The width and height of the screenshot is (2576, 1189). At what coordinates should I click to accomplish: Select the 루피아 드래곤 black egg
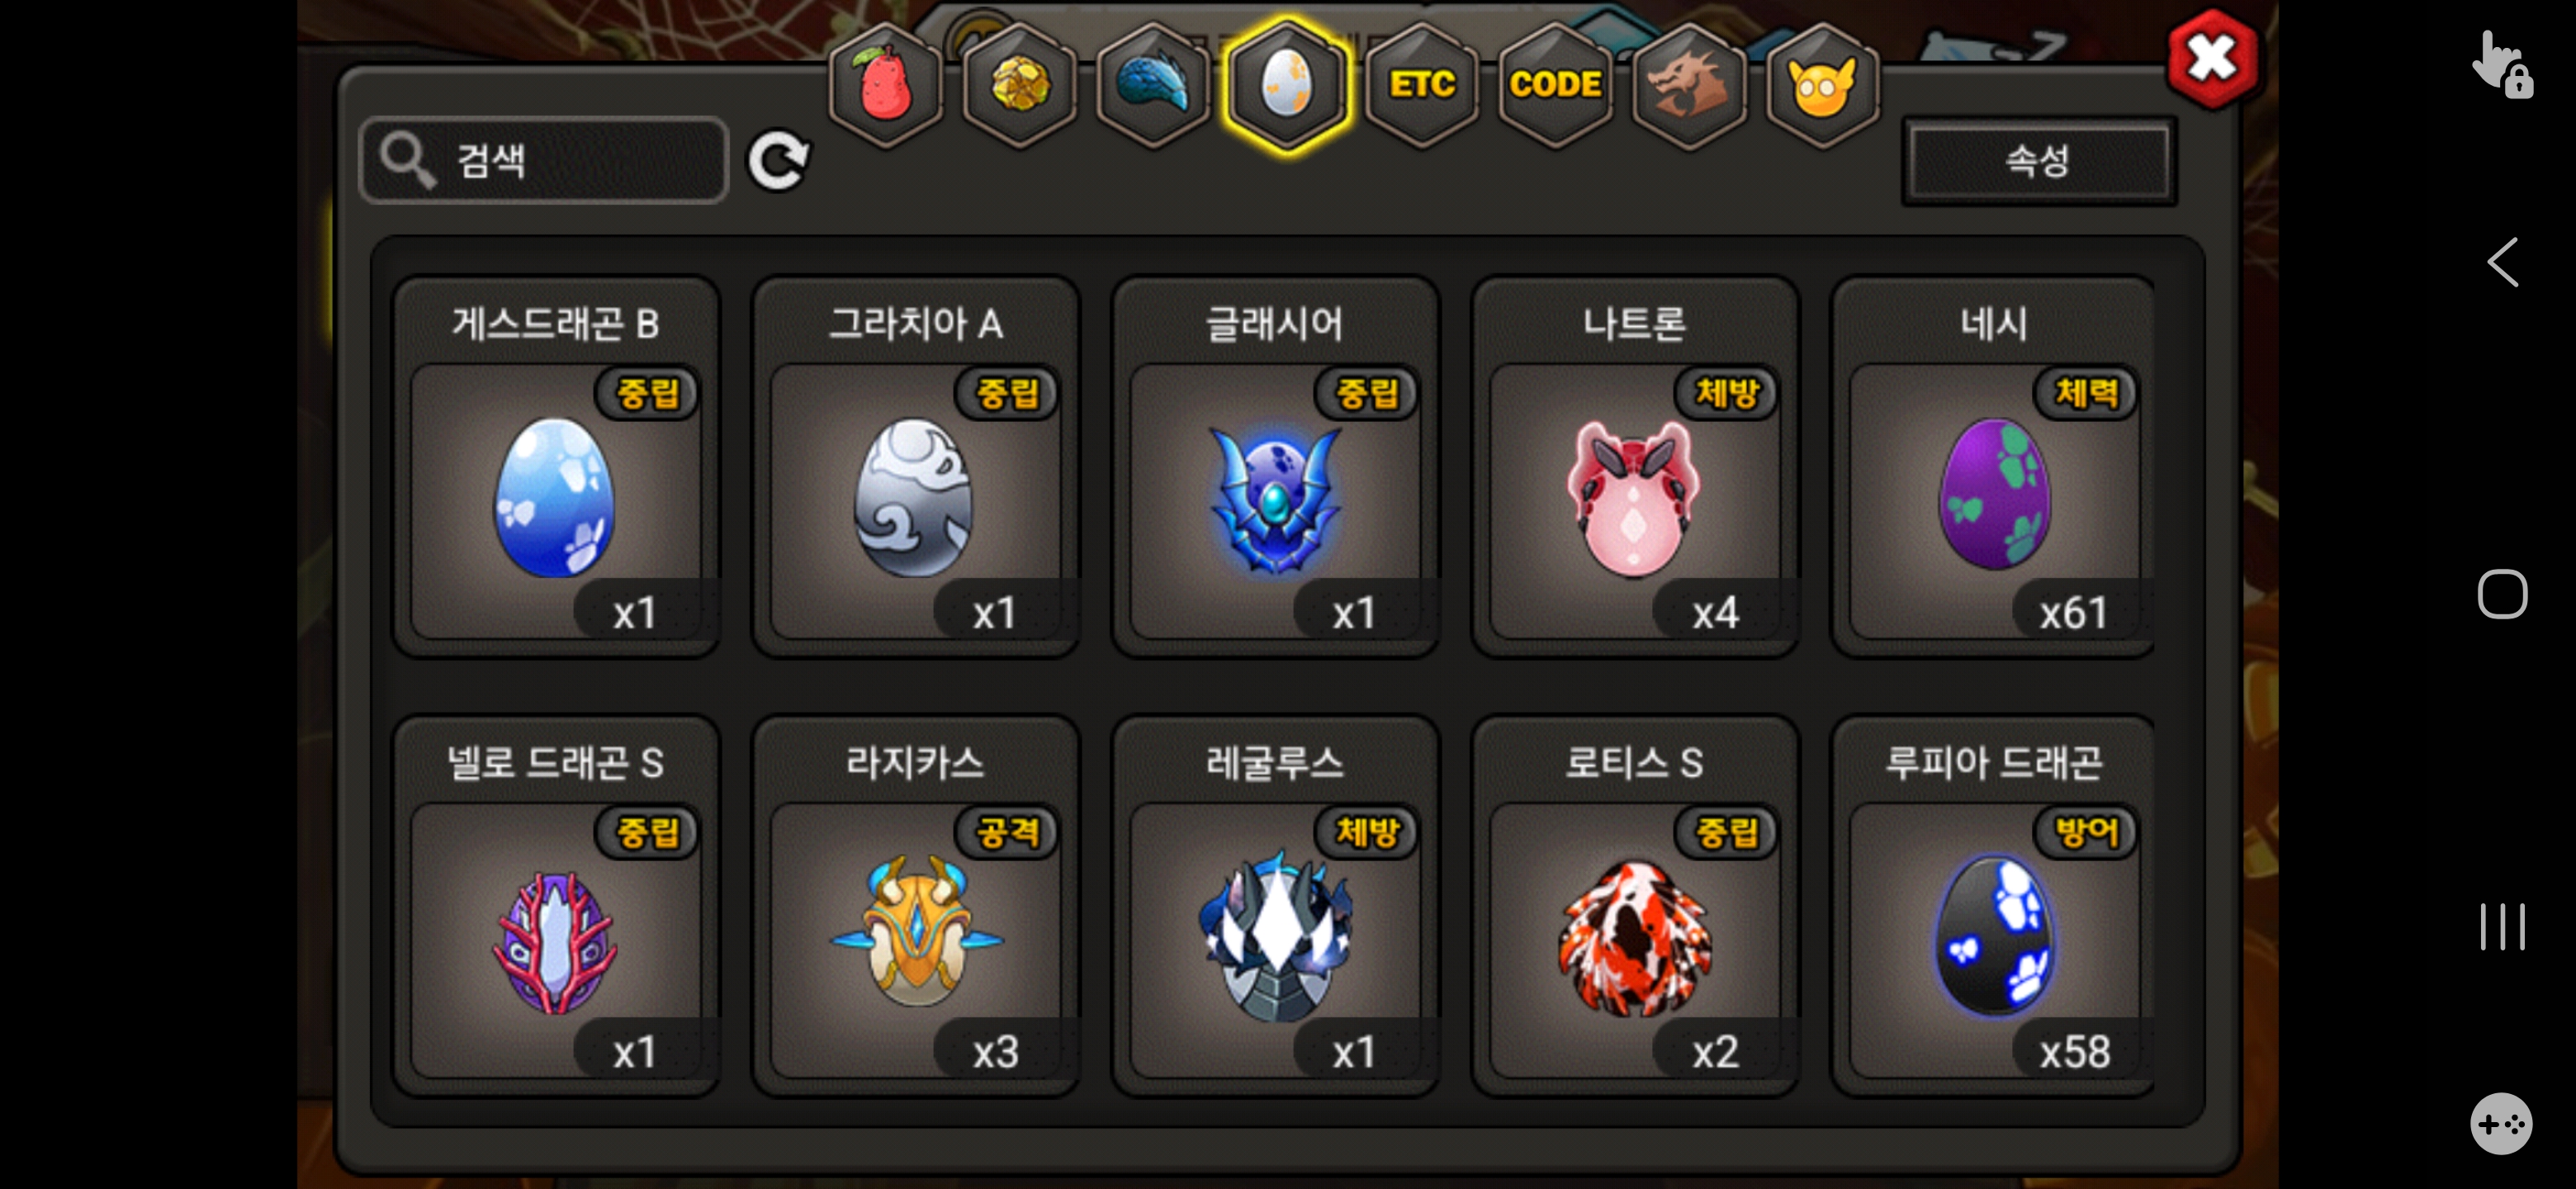point(1993,906)
